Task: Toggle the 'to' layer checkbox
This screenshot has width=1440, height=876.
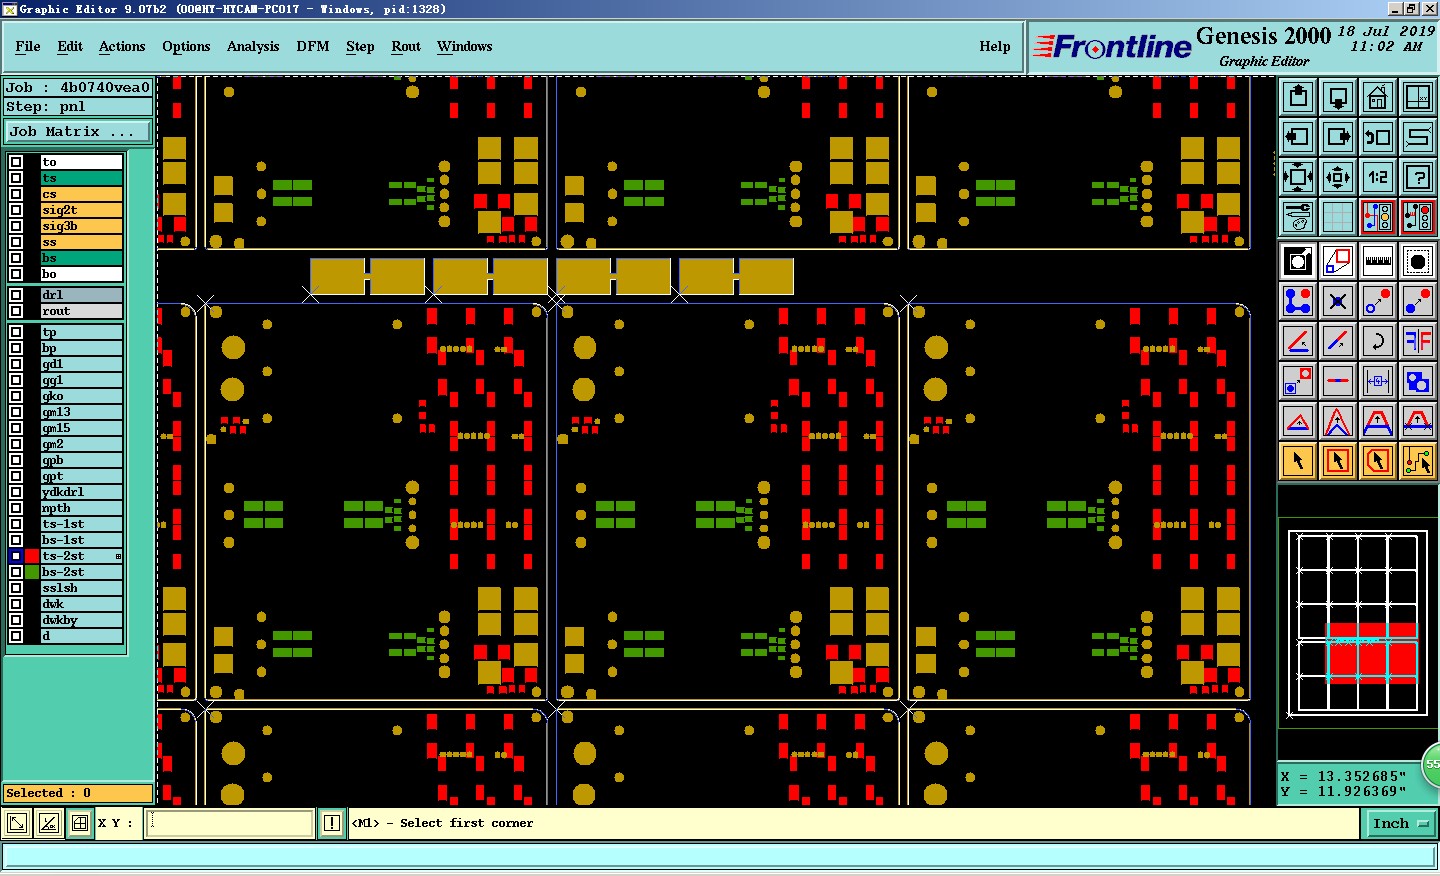Action: (x=16, y=162)
